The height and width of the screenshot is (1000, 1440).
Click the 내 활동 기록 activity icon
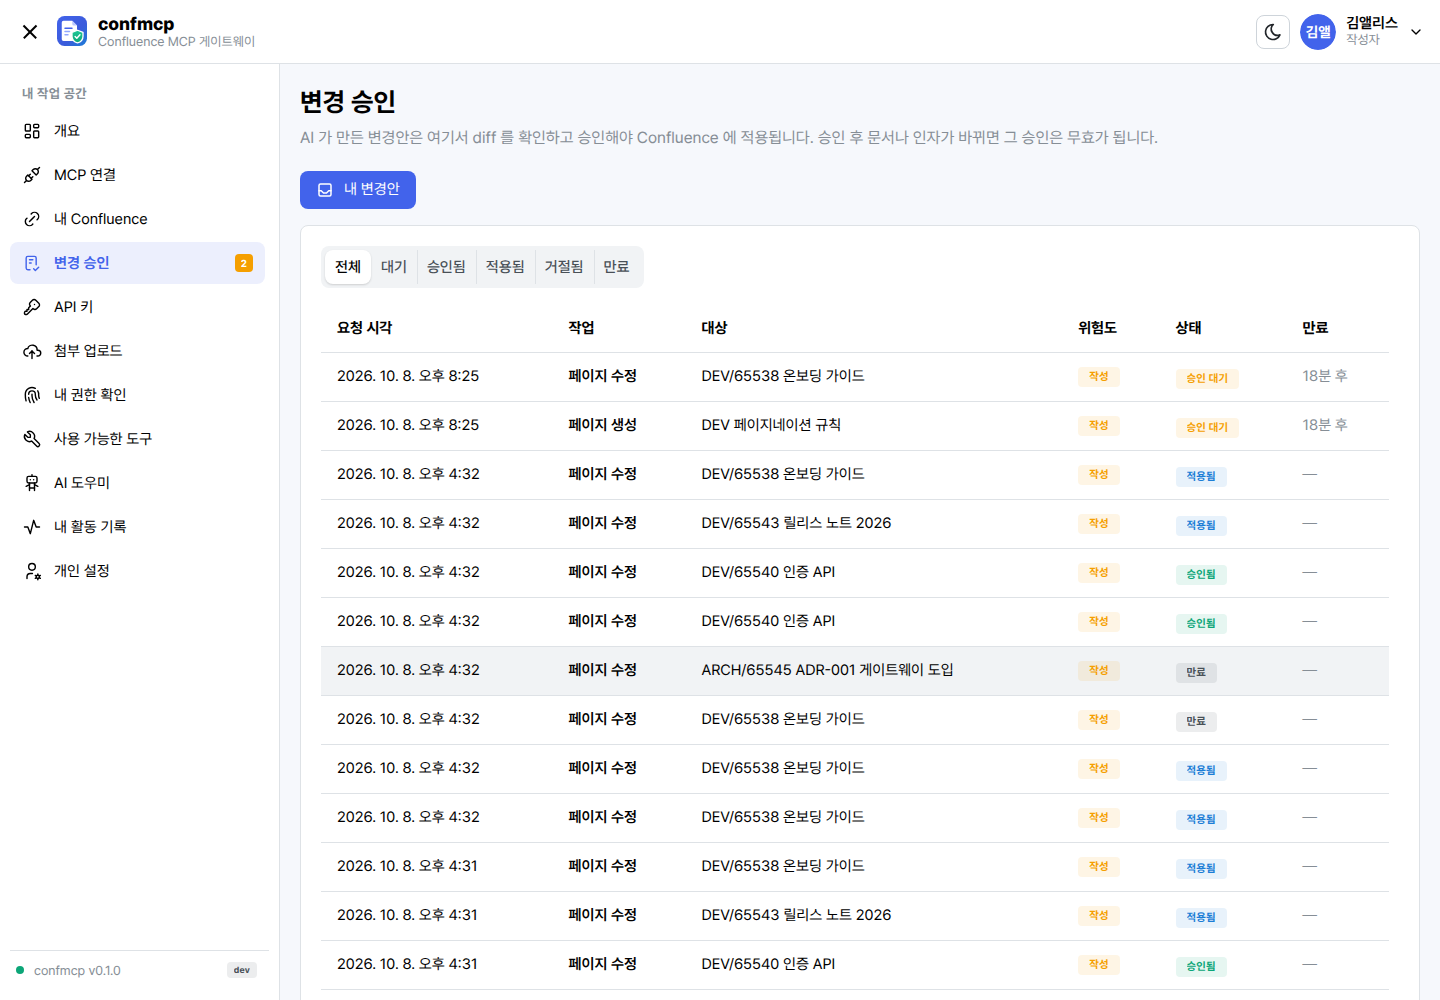[32, 527]
